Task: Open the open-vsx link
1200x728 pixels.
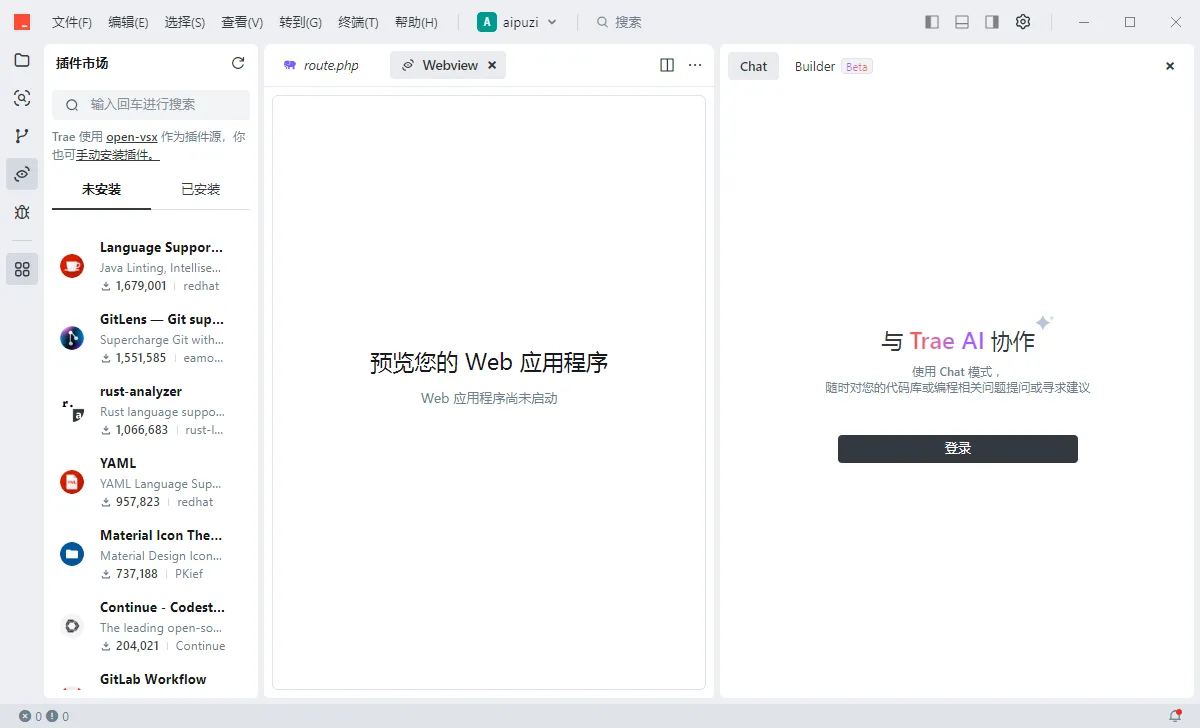Action: (132, 137)
